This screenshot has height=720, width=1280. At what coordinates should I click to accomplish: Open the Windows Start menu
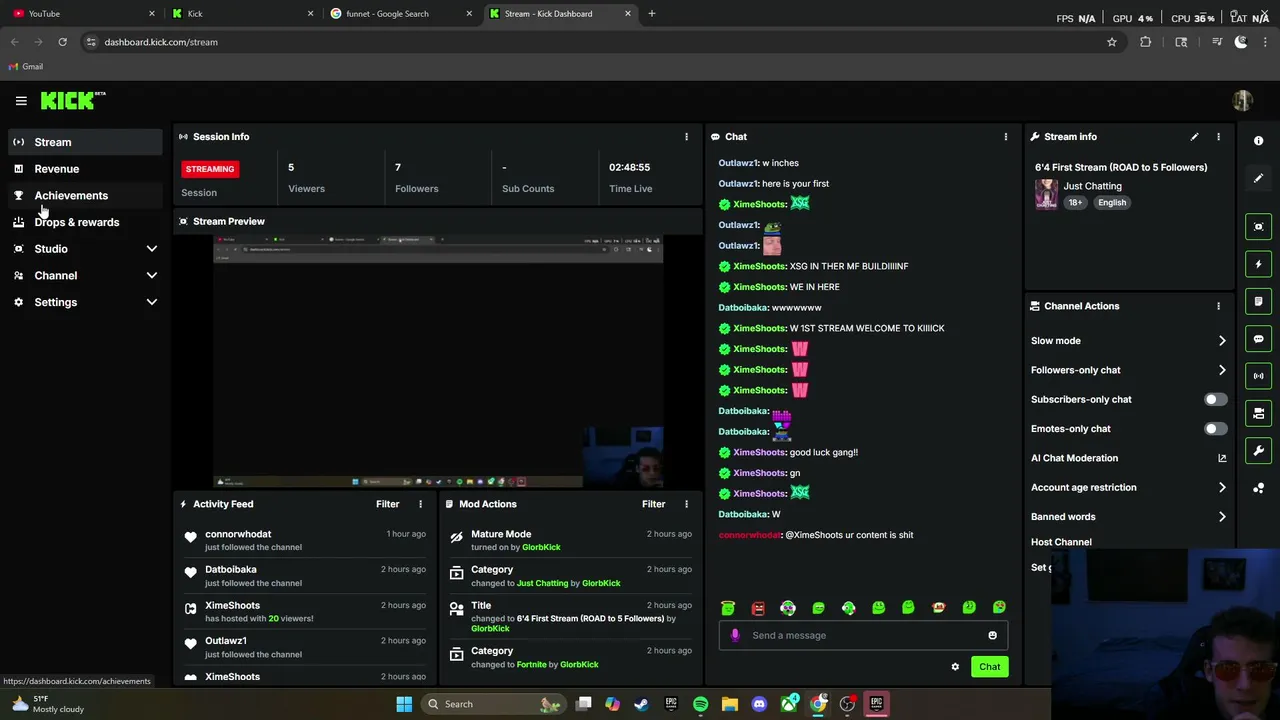[404, 704]
